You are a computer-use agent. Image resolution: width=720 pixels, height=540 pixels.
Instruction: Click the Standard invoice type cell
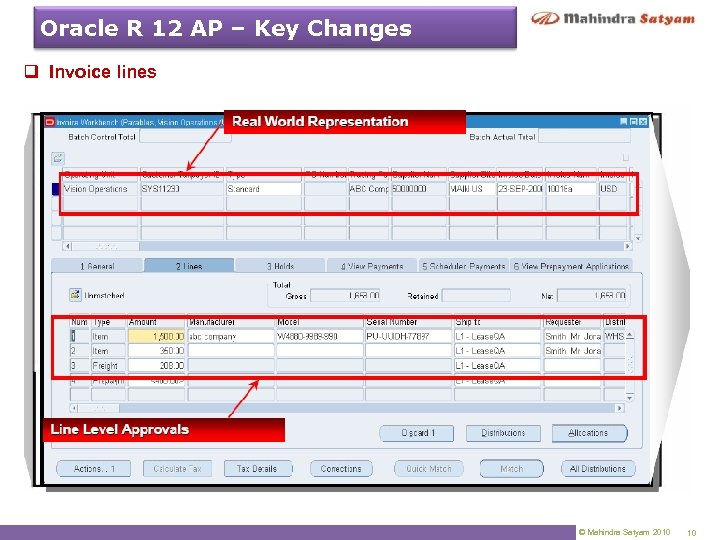[264, 189]
